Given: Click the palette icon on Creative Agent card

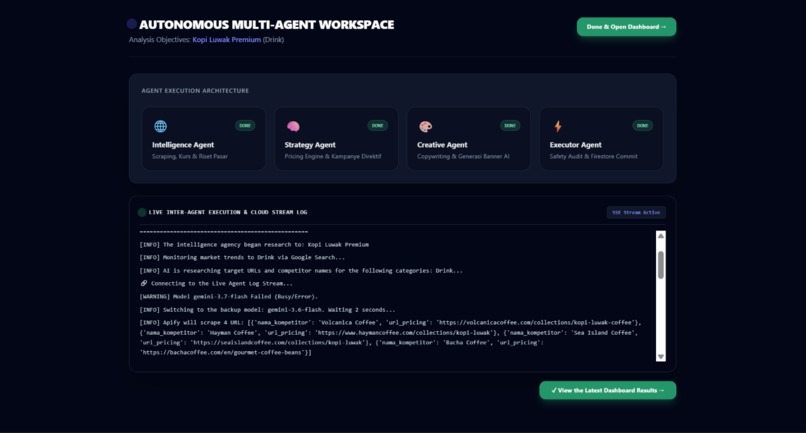Looking at the screenshot, I should pos(426,127).
